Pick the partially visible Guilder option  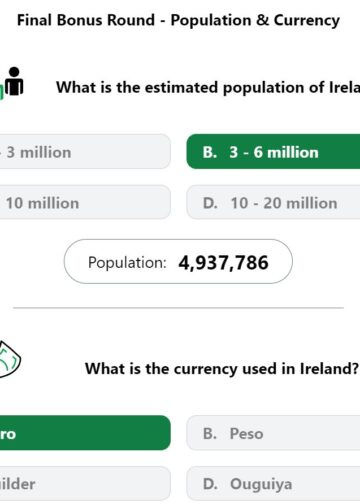click(85, 484)
